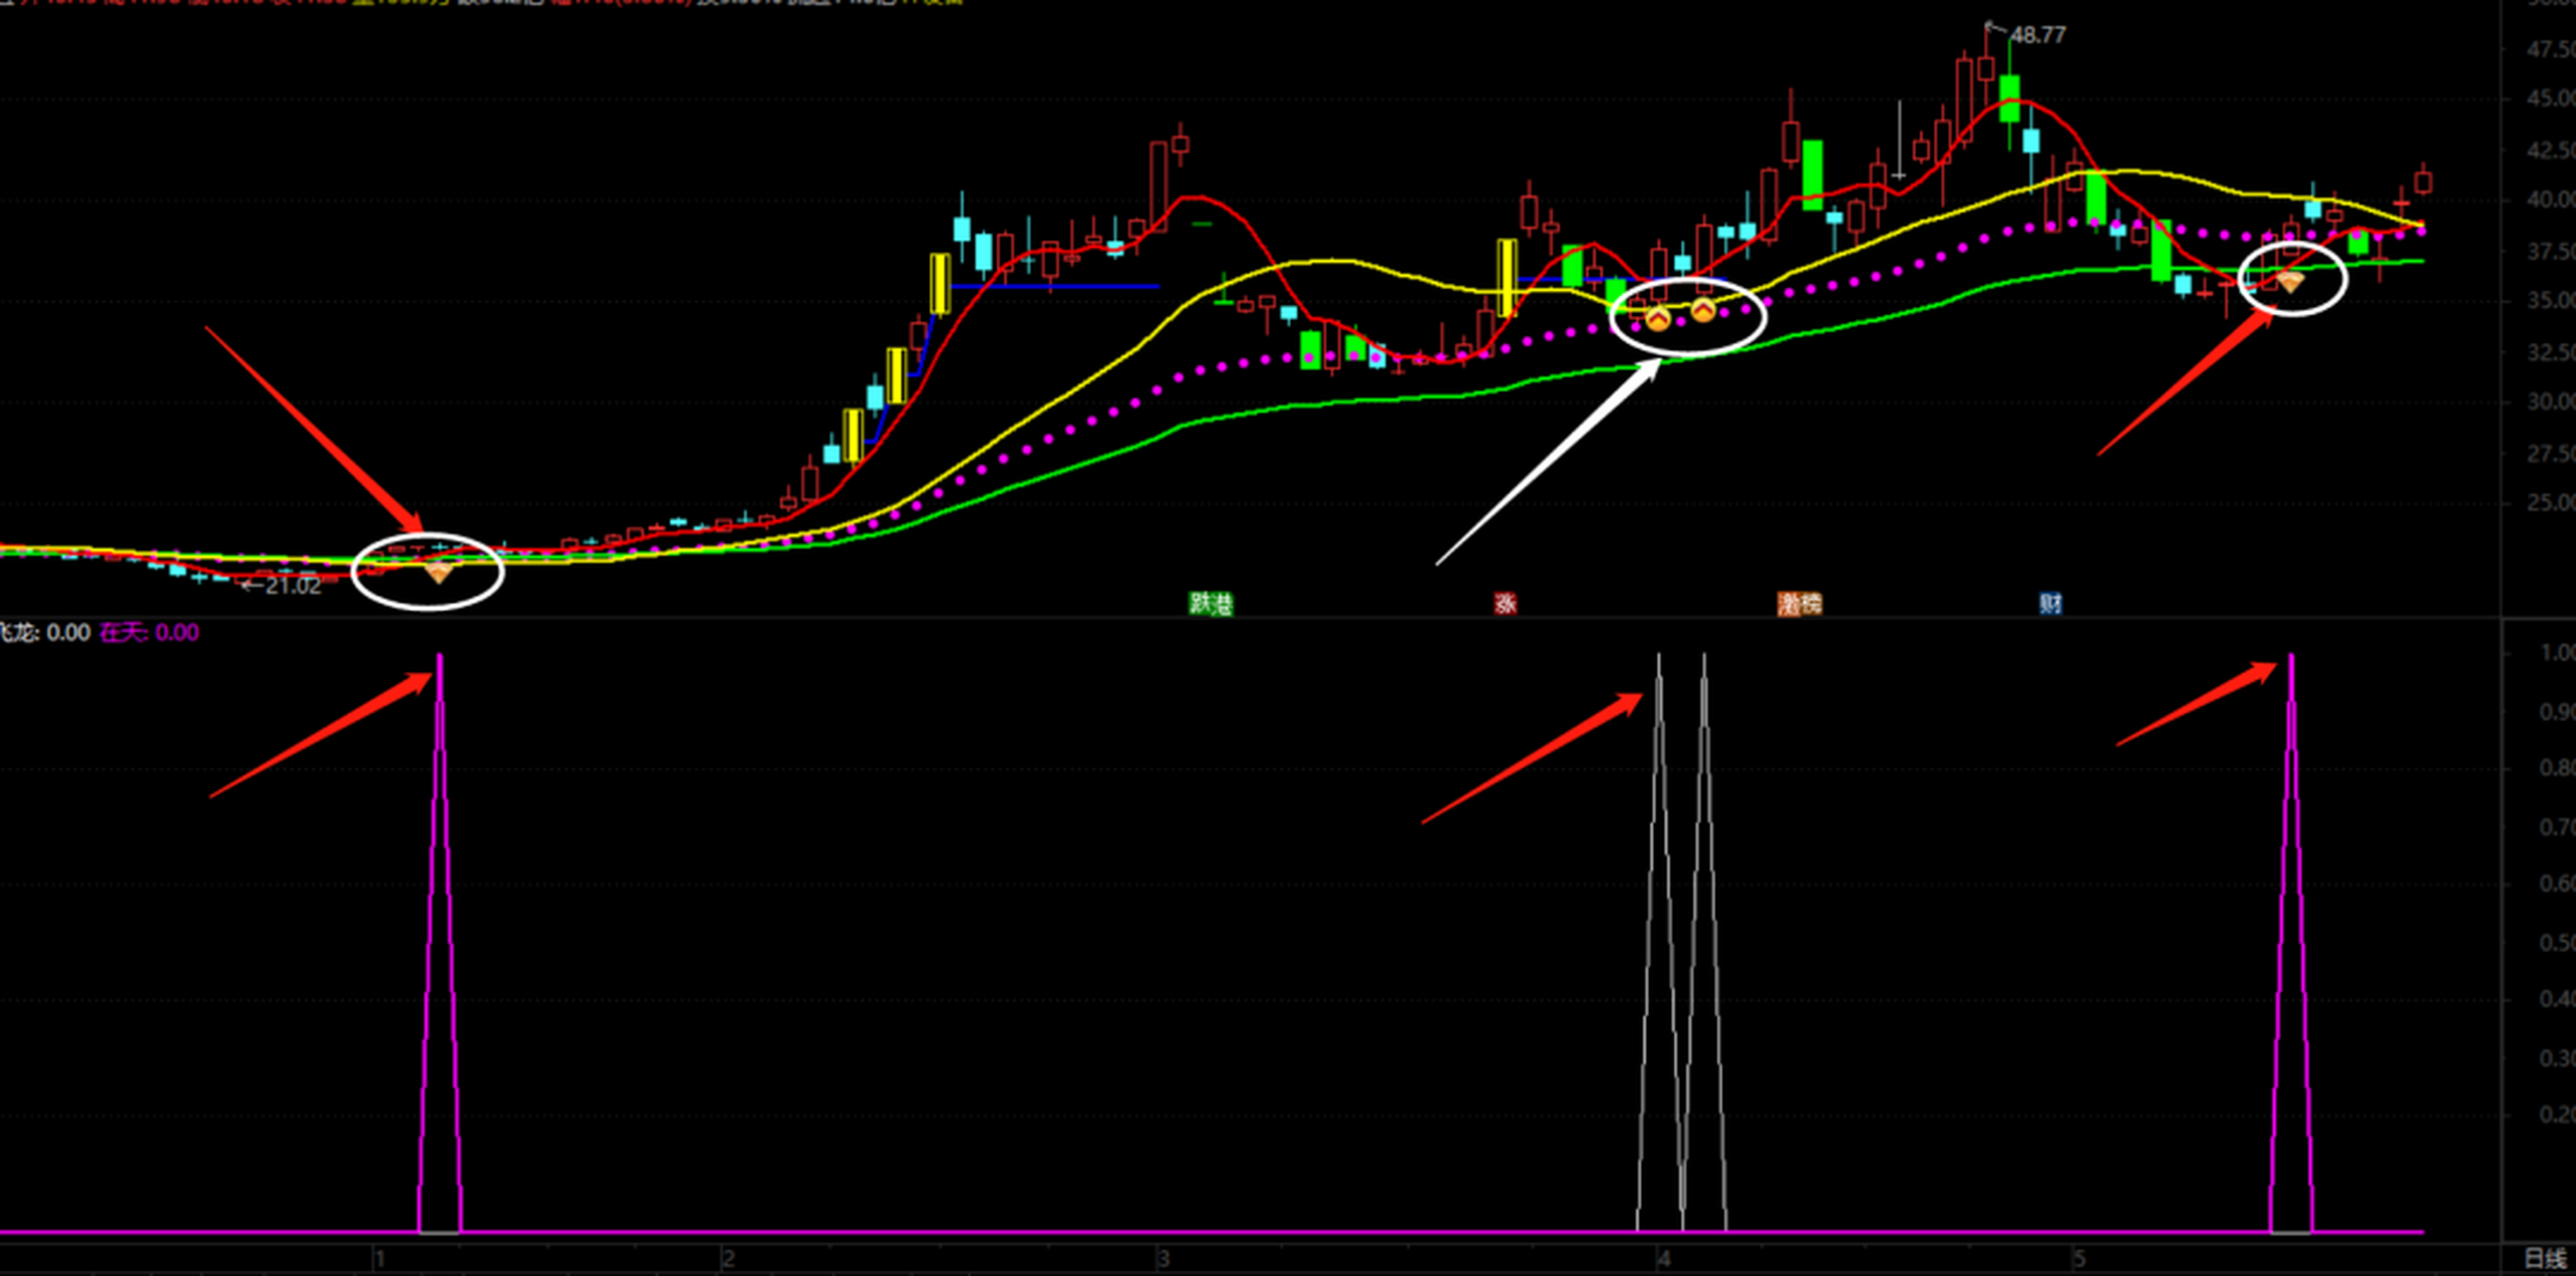Image resolution: width=2576 pixels, height=1276 pixels.
Task: Click month marker 2 on the time axis
Action: pyautogui.click(x=728, y=1259)
